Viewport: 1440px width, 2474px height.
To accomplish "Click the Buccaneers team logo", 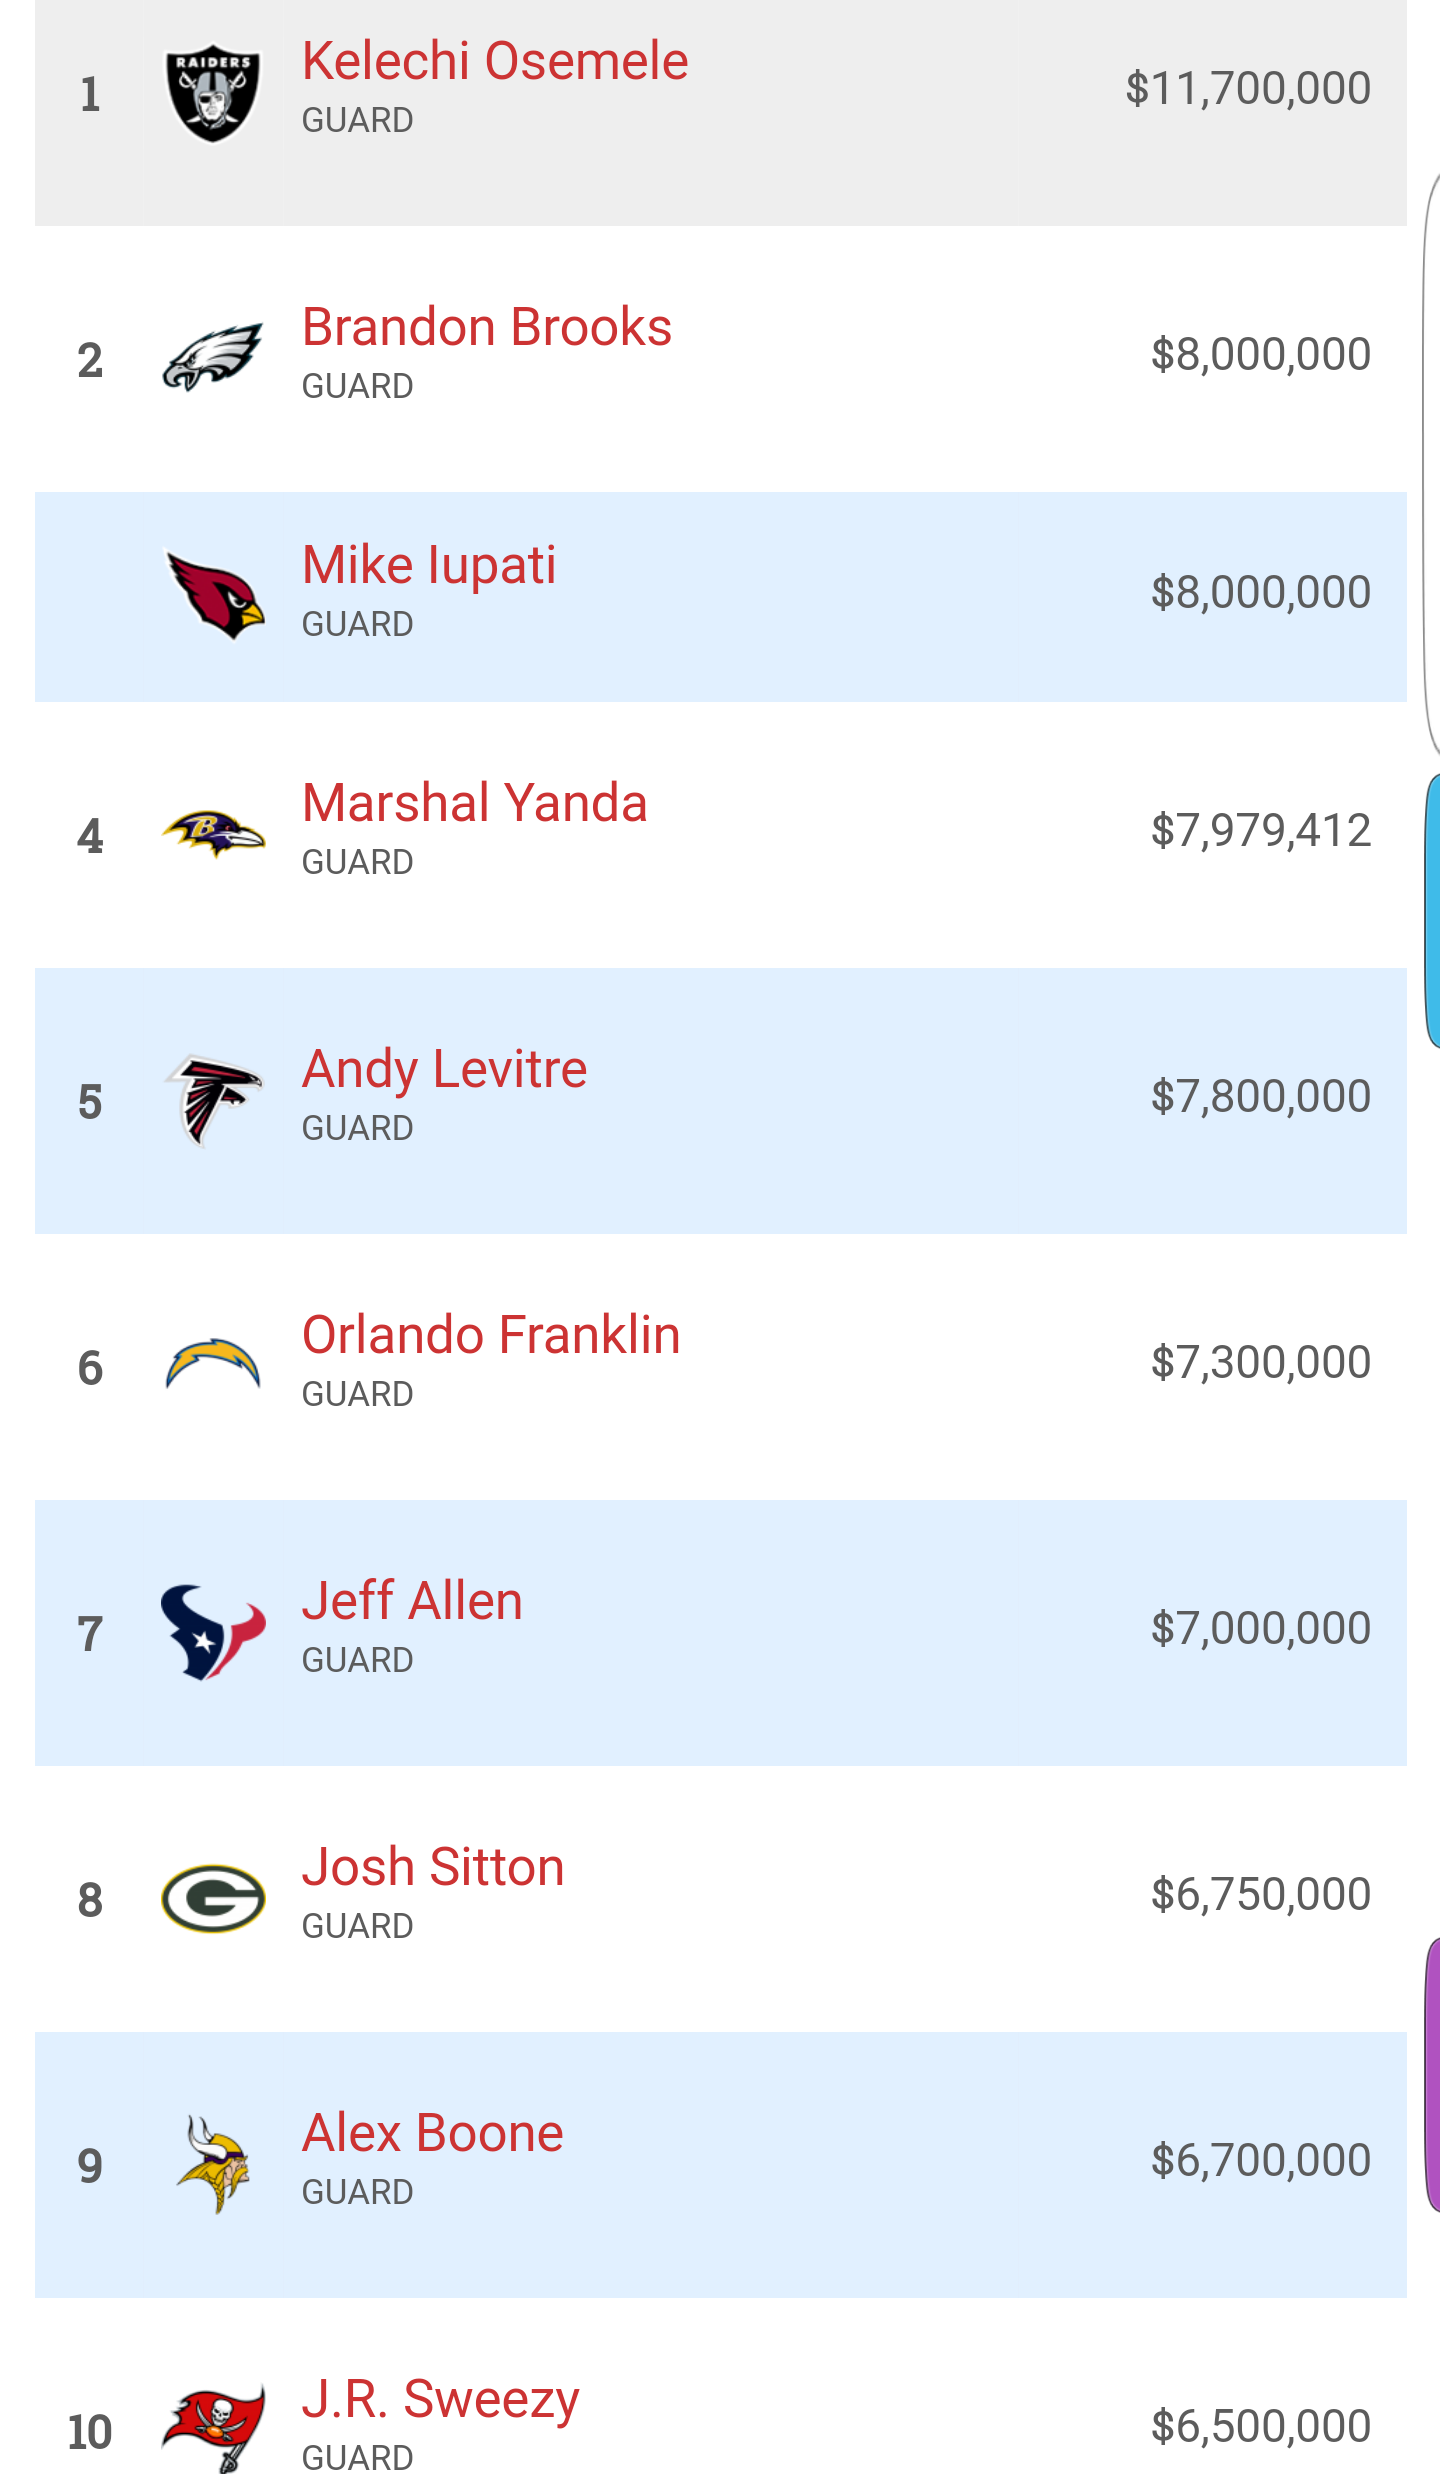I will pyautogui.click(x=213, y=2428).
